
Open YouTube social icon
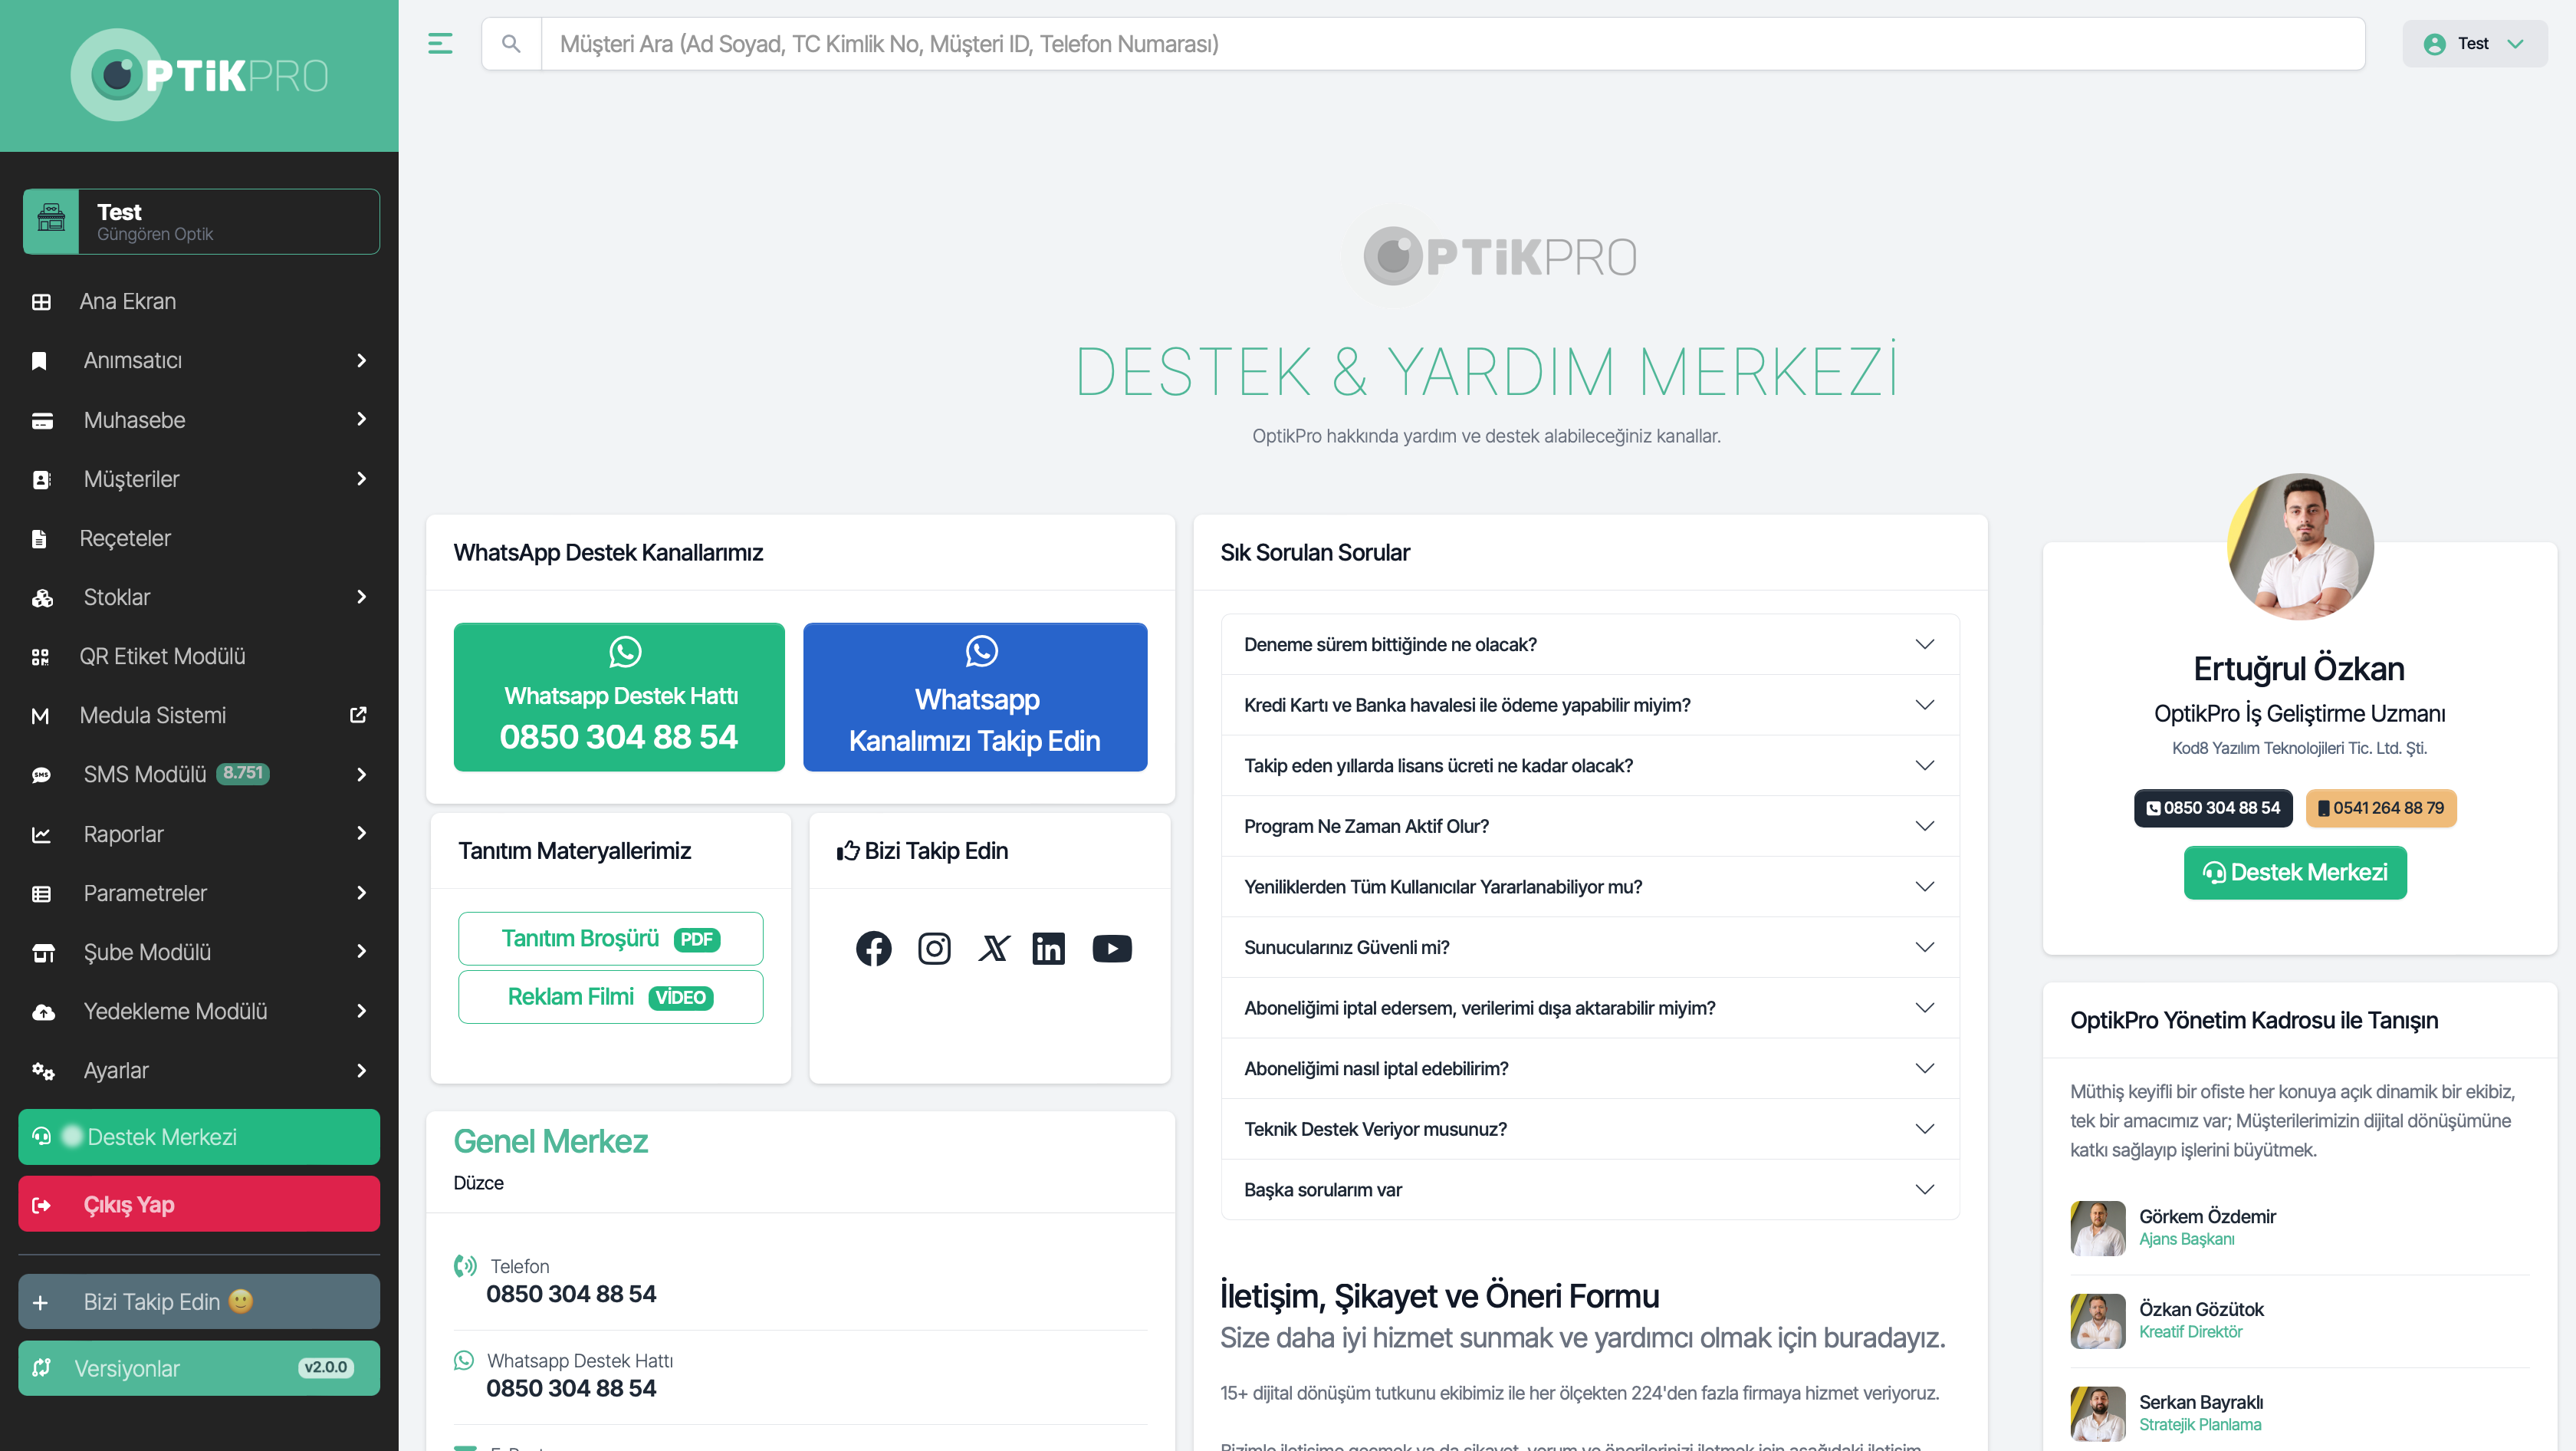pyautogui.click(x=1111, y=948)
